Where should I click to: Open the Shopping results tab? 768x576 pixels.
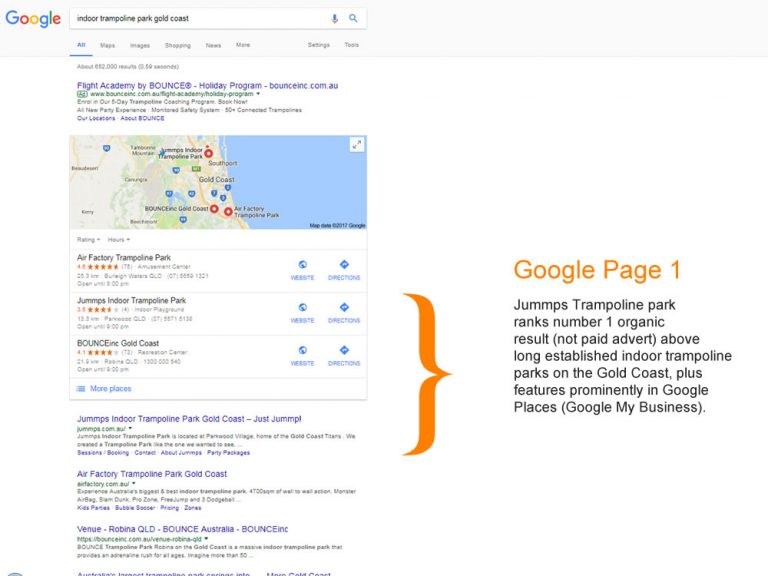(x=177, y=45)
